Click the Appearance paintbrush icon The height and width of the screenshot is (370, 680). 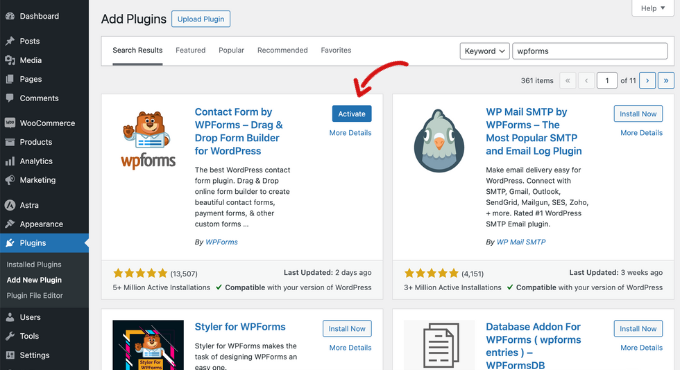(x=10, y=224)
